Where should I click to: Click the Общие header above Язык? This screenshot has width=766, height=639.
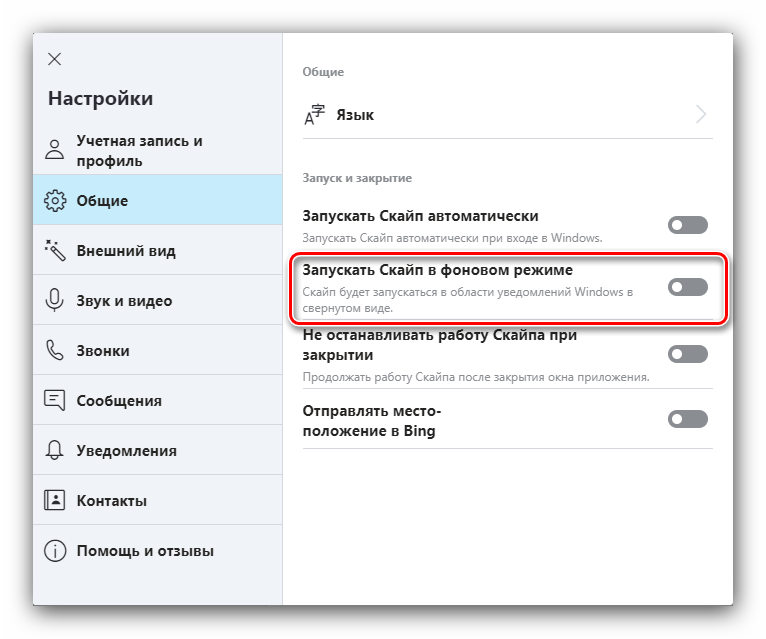(x=323, y=72)
